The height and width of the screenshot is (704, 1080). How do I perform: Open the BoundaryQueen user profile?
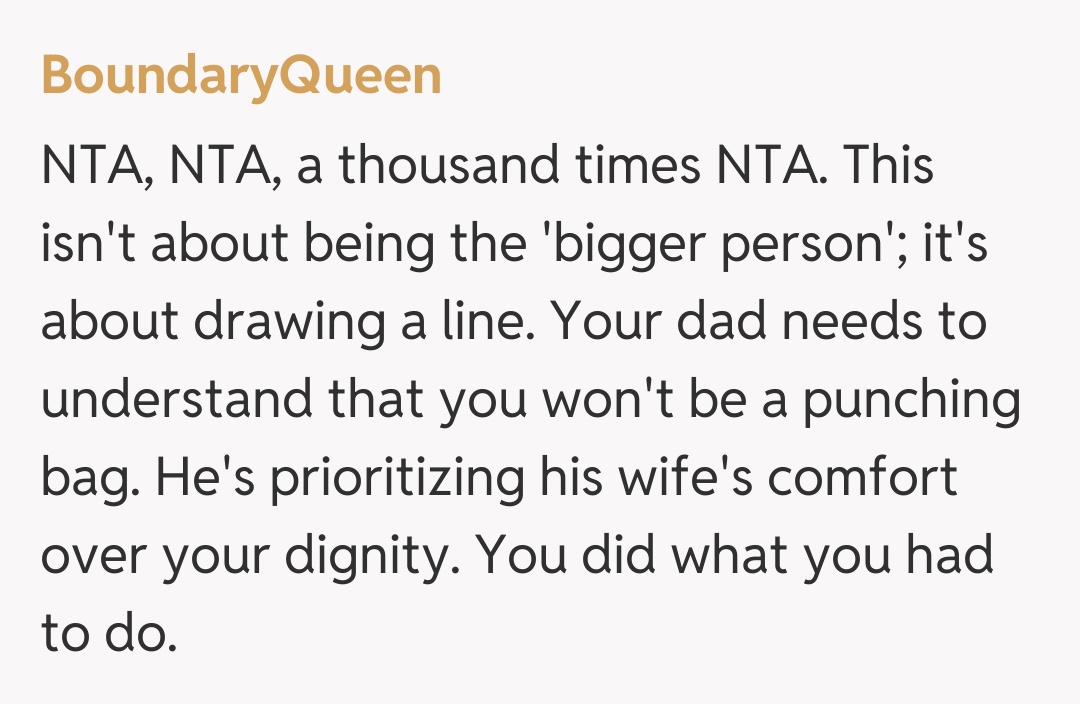241,76
